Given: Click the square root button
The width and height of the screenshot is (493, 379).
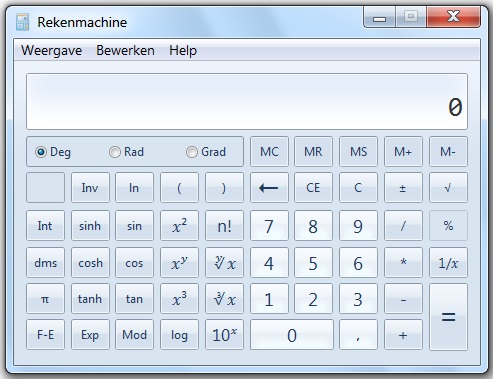Looking at the screenshot, I should 448,188.
